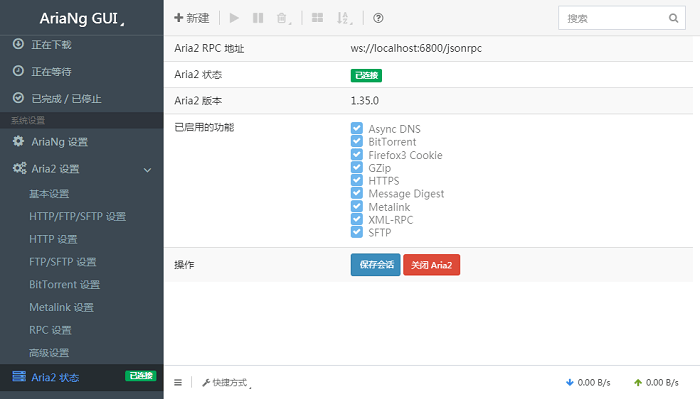Click the server icon beside Aria2 状态
The image size is (700, 399).
(19, 376)
